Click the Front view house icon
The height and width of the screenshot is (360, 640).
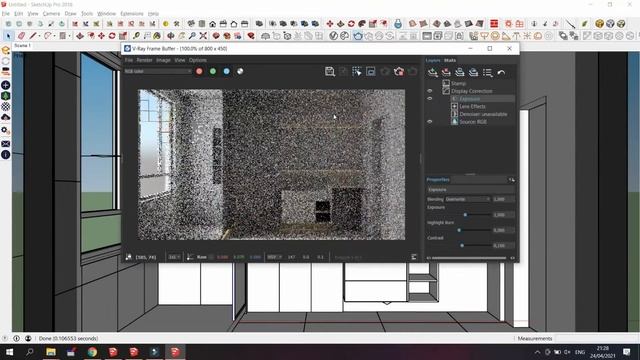(x=212, y=24)
